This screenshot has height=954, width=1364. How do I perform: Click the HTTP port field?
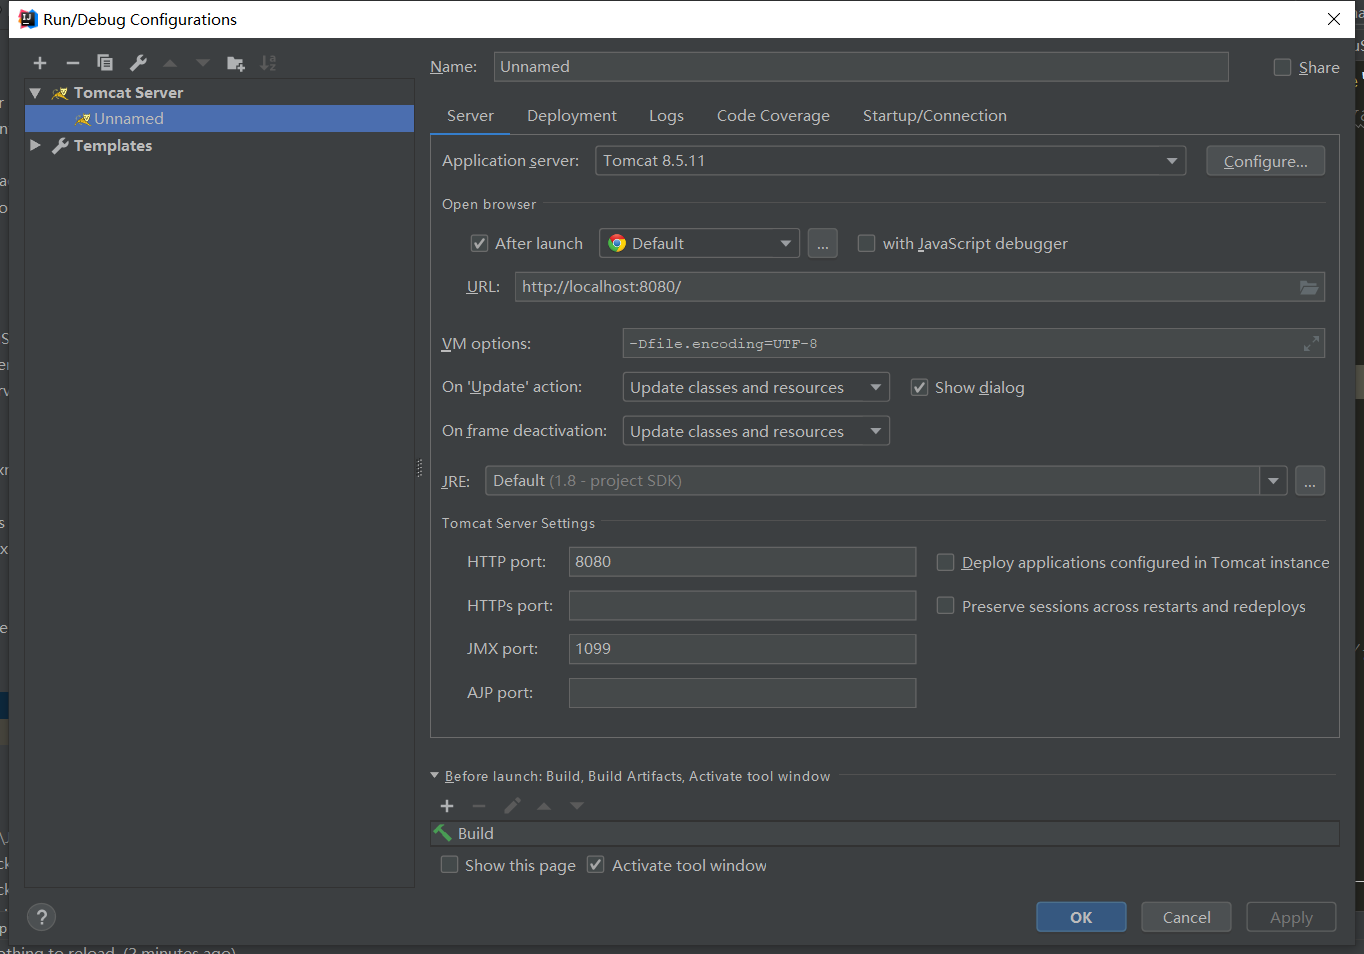[x=742, y=562]
